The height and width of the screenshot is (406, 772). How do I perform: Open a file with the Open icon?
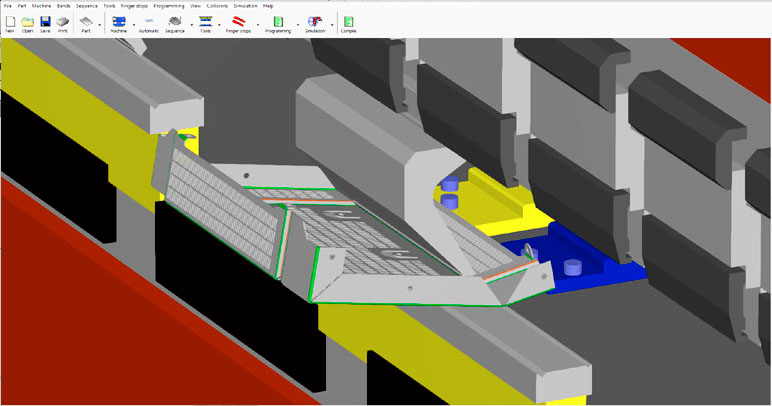(x=27, y=23)
